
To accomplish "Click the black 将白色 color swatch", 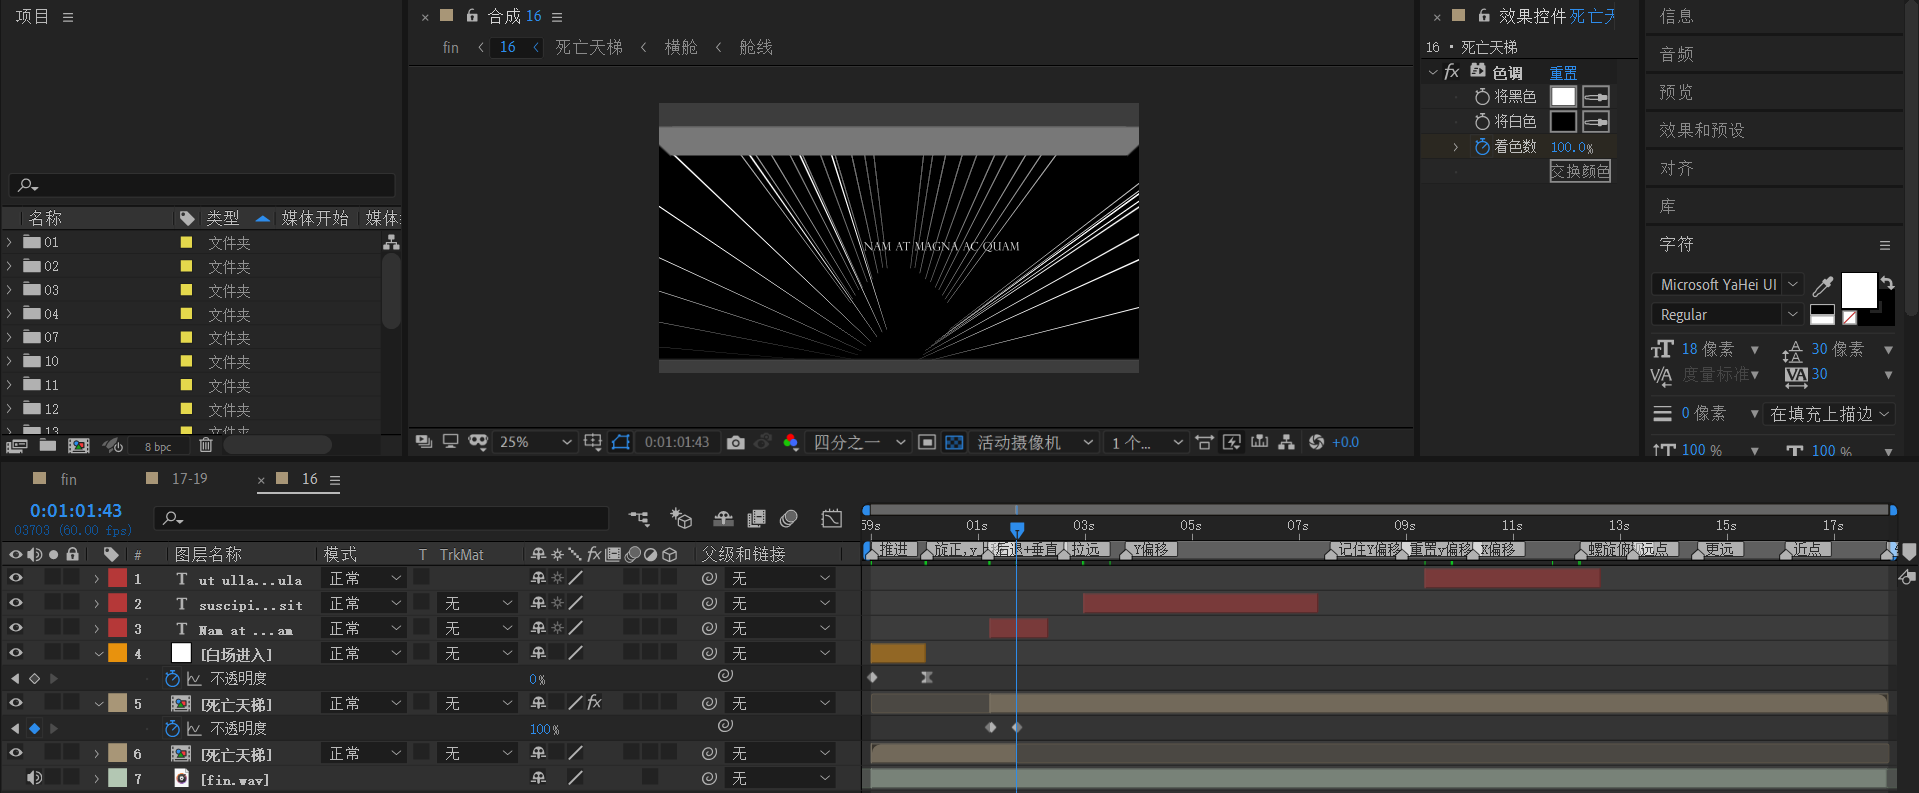I will point(1563,122).
